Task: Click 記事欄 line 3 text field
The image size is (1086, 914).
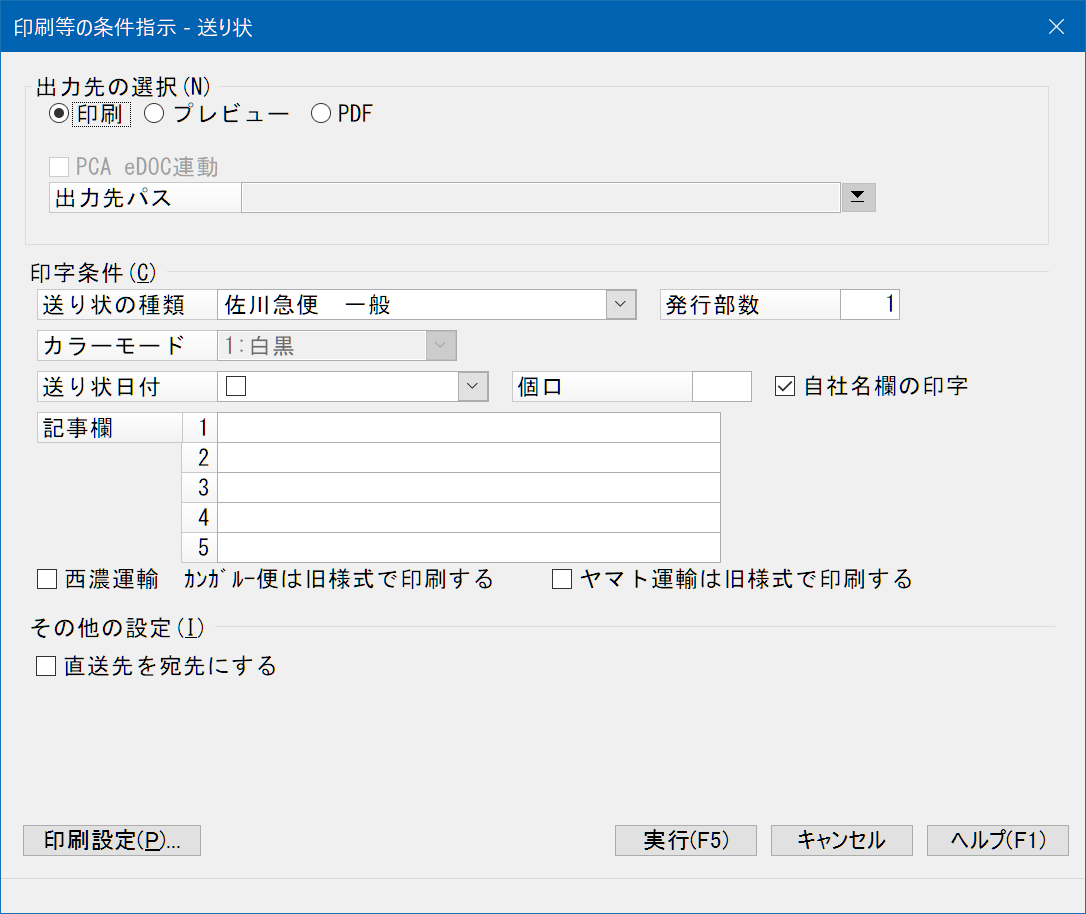Action: (468, 488)
